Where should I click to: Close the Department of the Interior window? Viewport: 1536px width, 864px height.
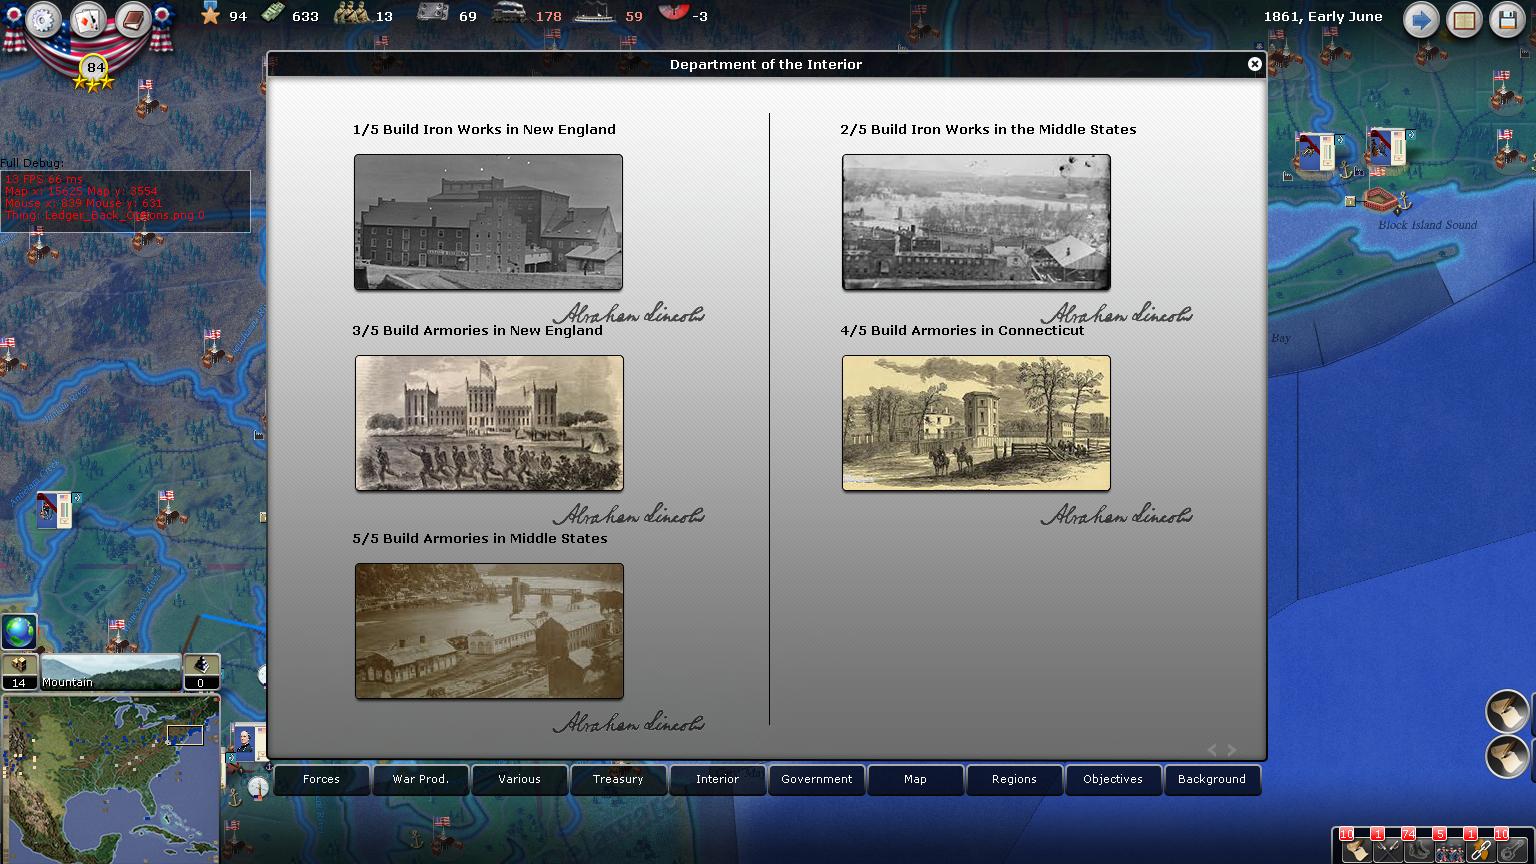pos(1254,64)
